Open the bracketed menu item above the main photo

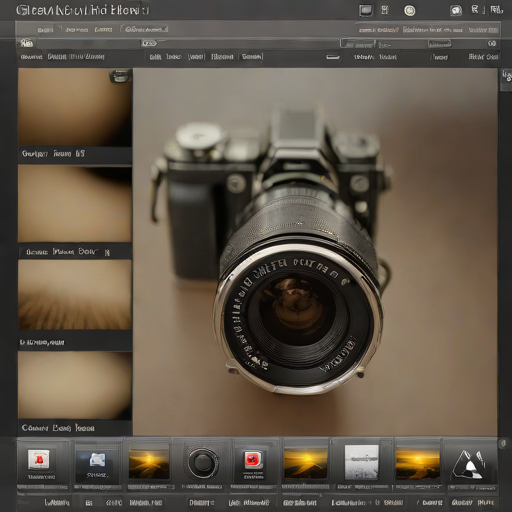196,57
